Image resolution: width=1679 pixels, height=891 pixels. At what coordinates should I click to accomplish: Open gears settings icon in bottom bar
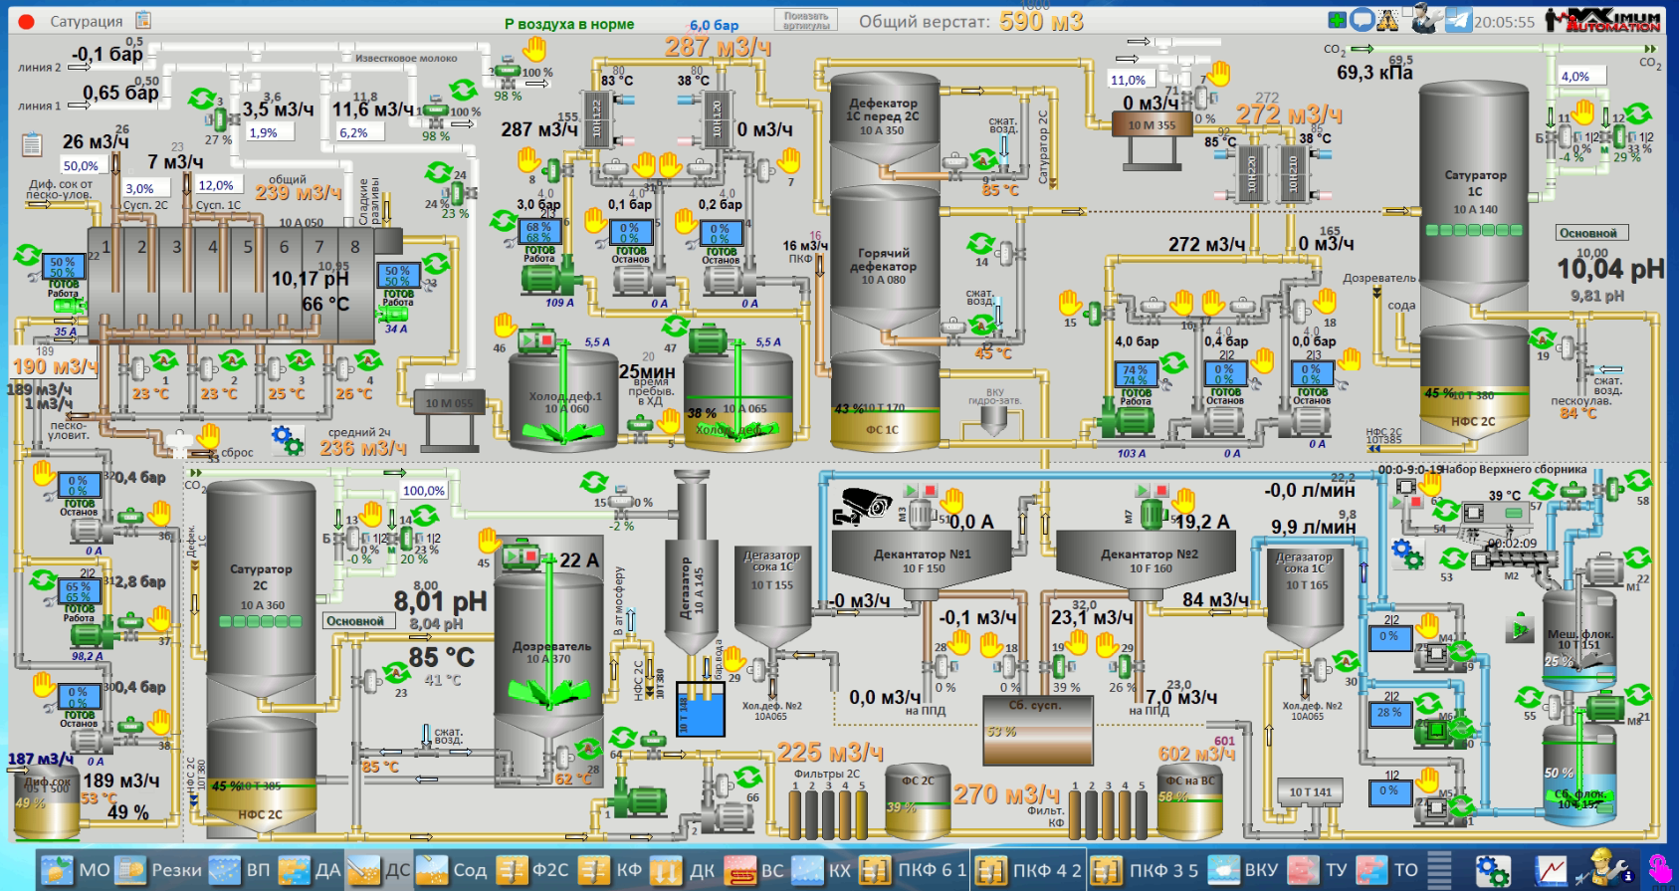[1493, 870]
